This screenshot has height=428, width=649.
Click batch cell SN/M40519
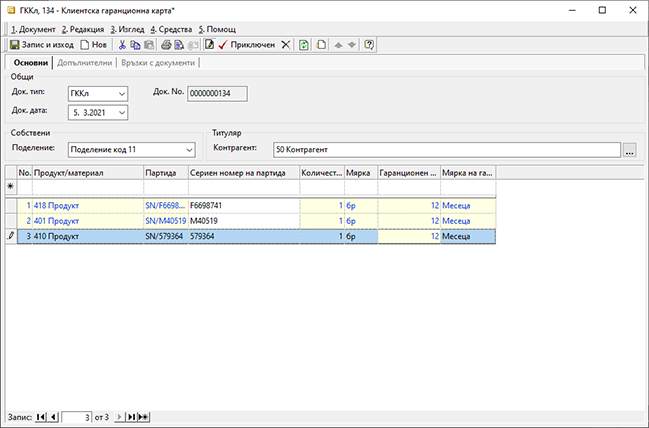[166, 221]
